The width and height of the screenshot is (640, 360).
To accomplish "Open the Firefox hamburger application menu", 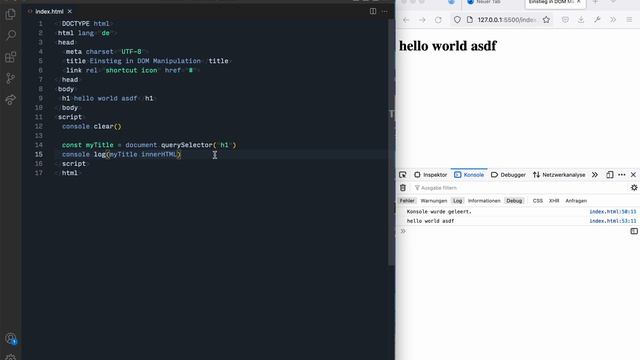I will pyautogui.click(x=629, y=20).
